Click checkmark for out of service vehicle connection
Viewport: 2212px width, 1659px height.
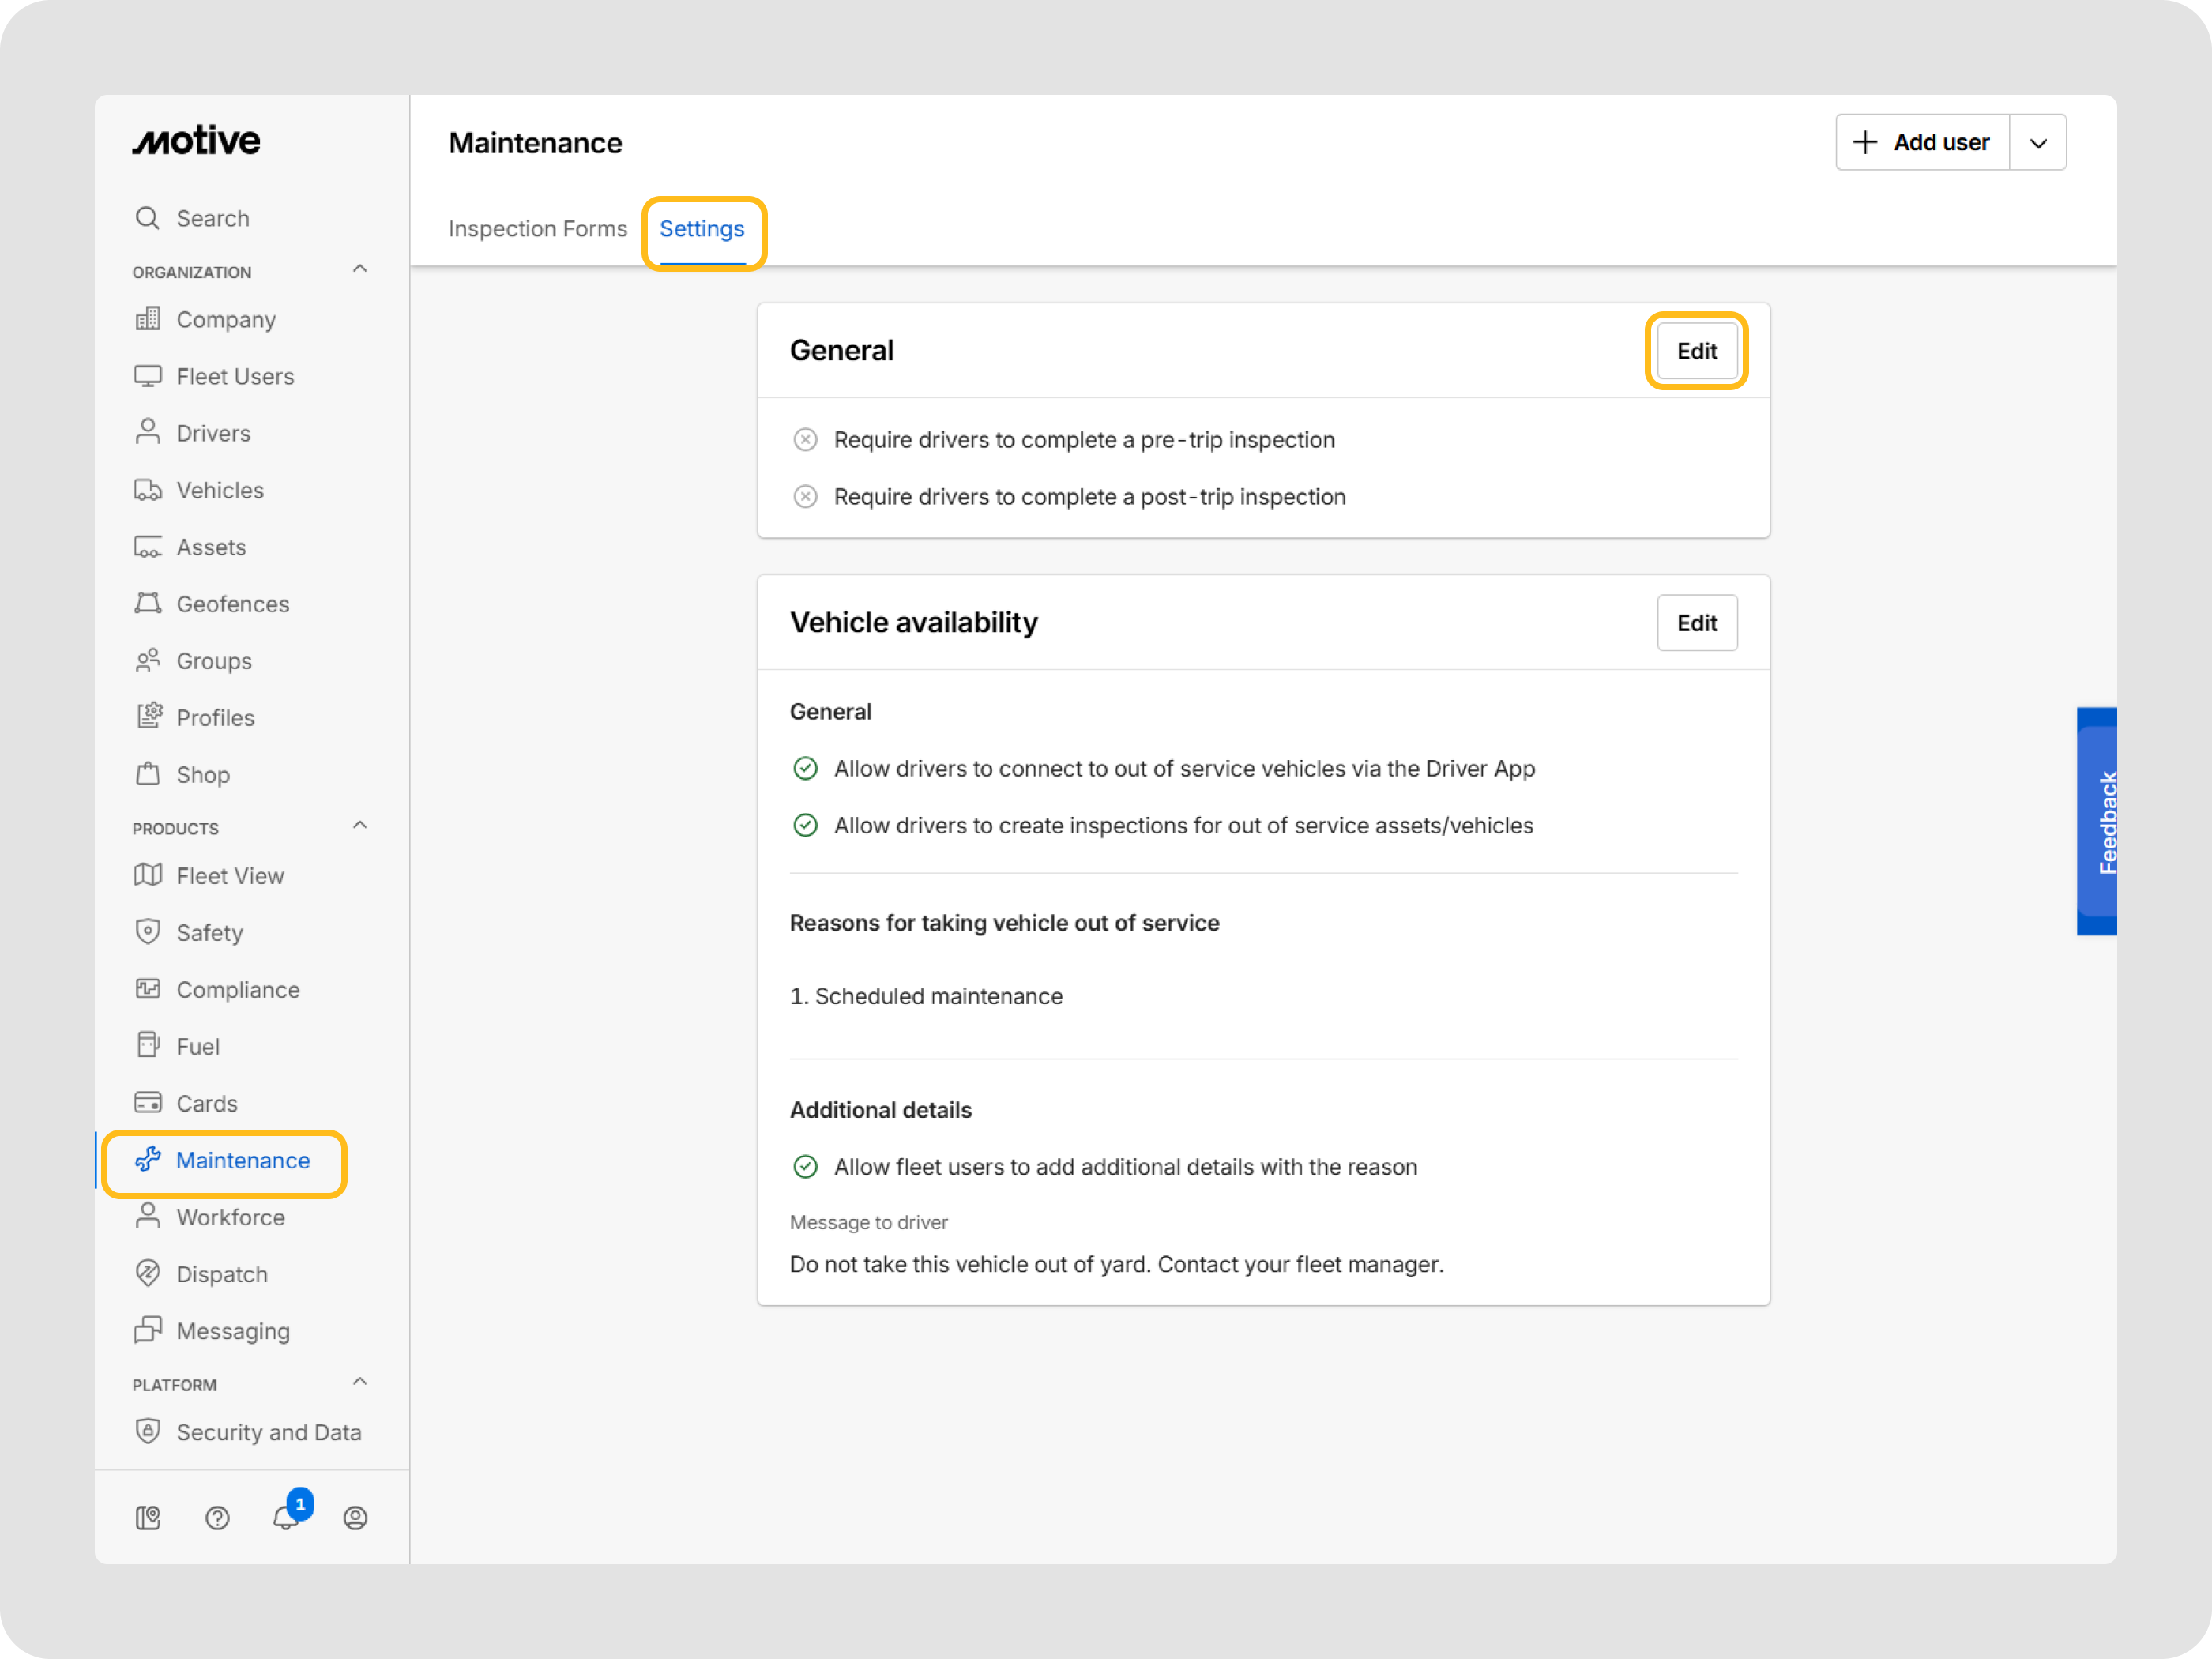[x=805, y=768]
